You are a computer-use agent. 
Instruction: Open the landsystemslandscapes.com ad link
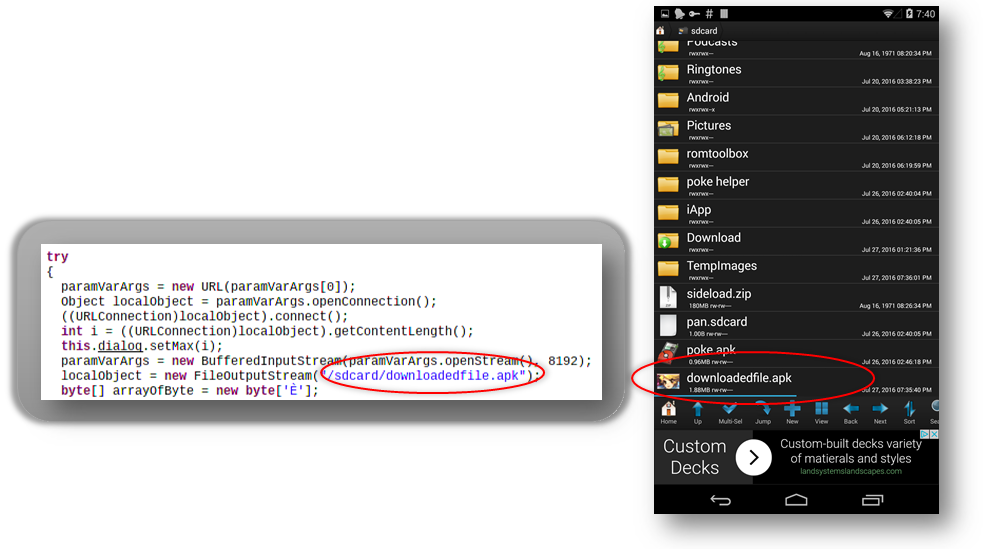(851, 471)
